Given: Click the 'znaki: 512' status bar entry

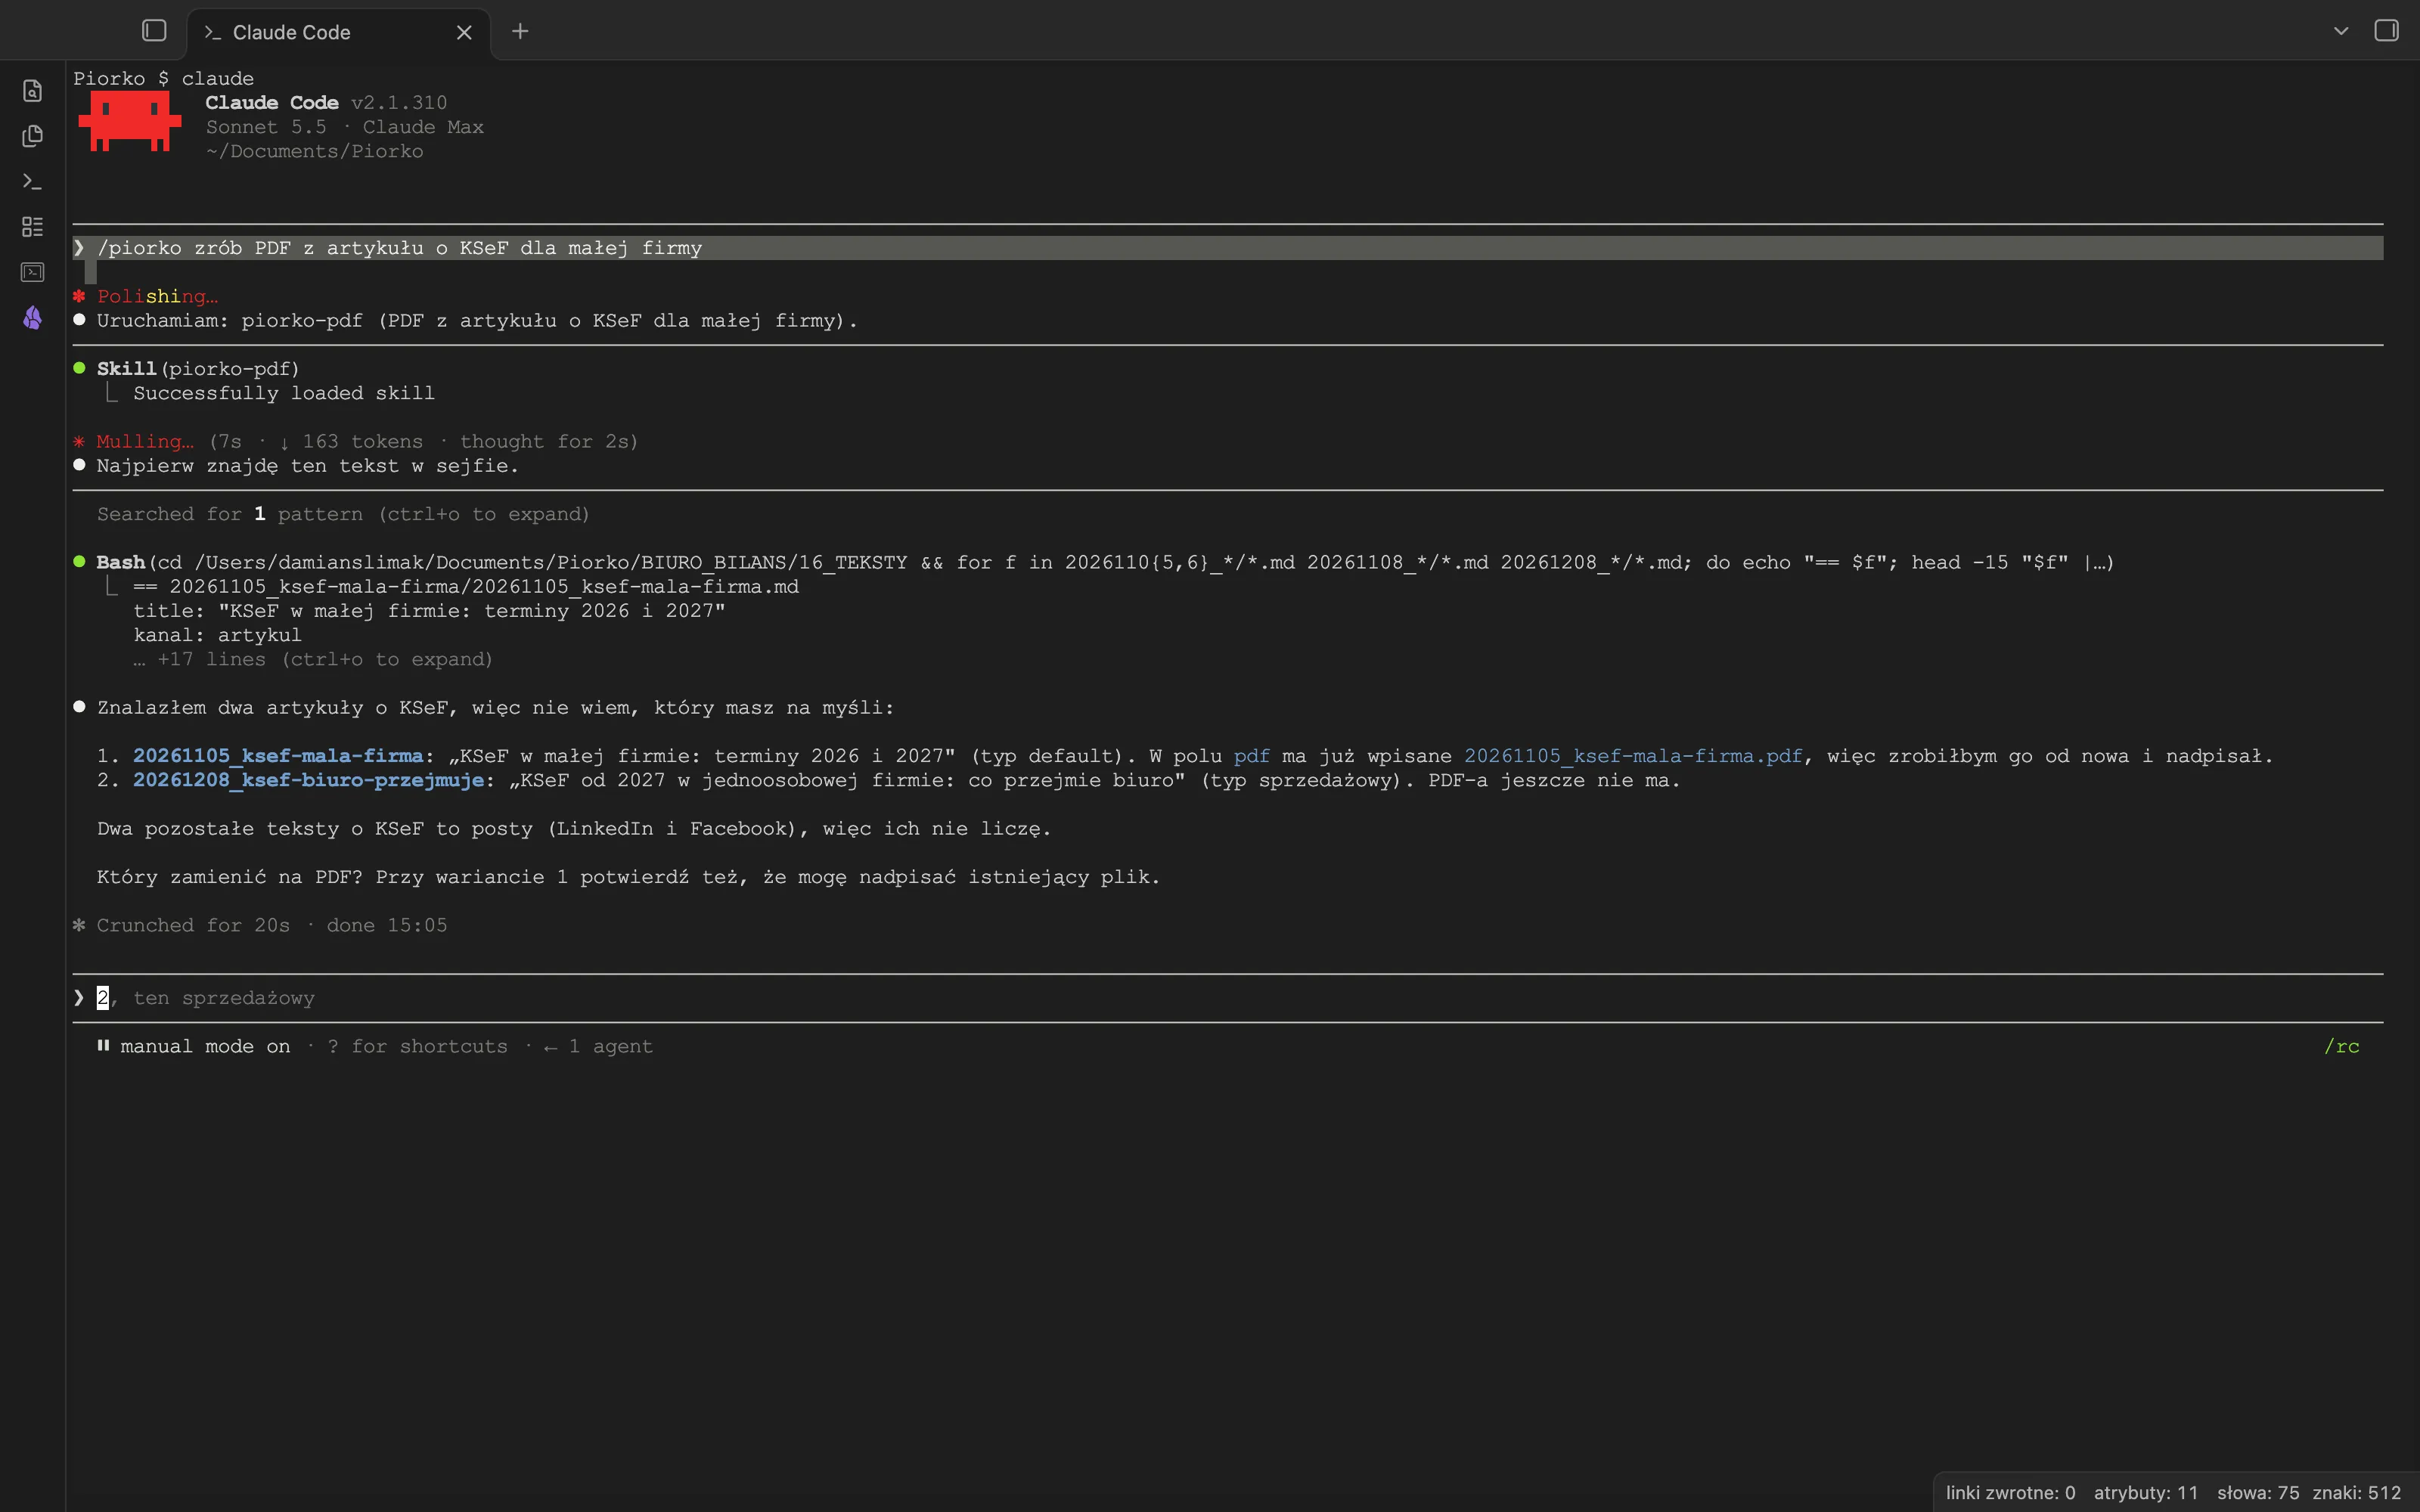Looking at the screenshot, I should tap(2356, 1492).
